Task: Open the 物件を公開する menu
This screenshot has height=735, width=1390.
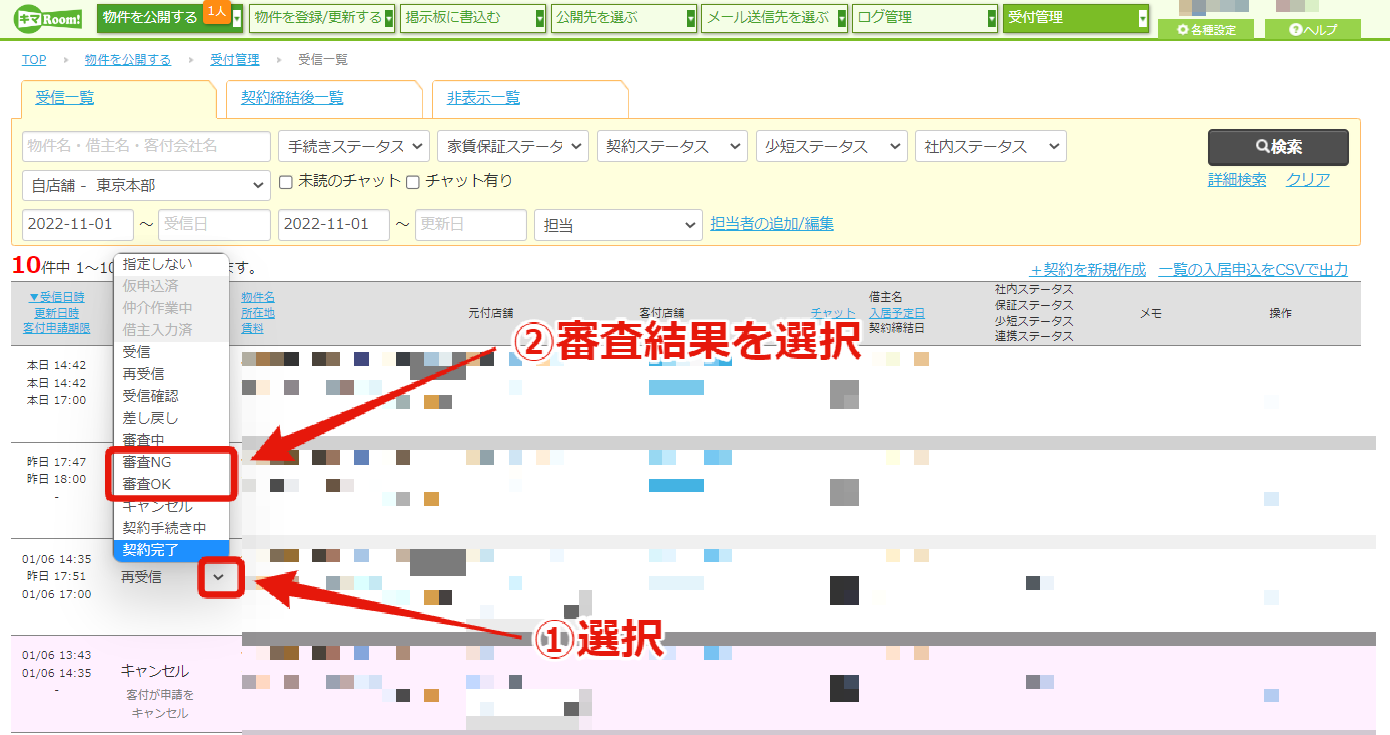Action: pyautogui.click(x=170, y=18)
